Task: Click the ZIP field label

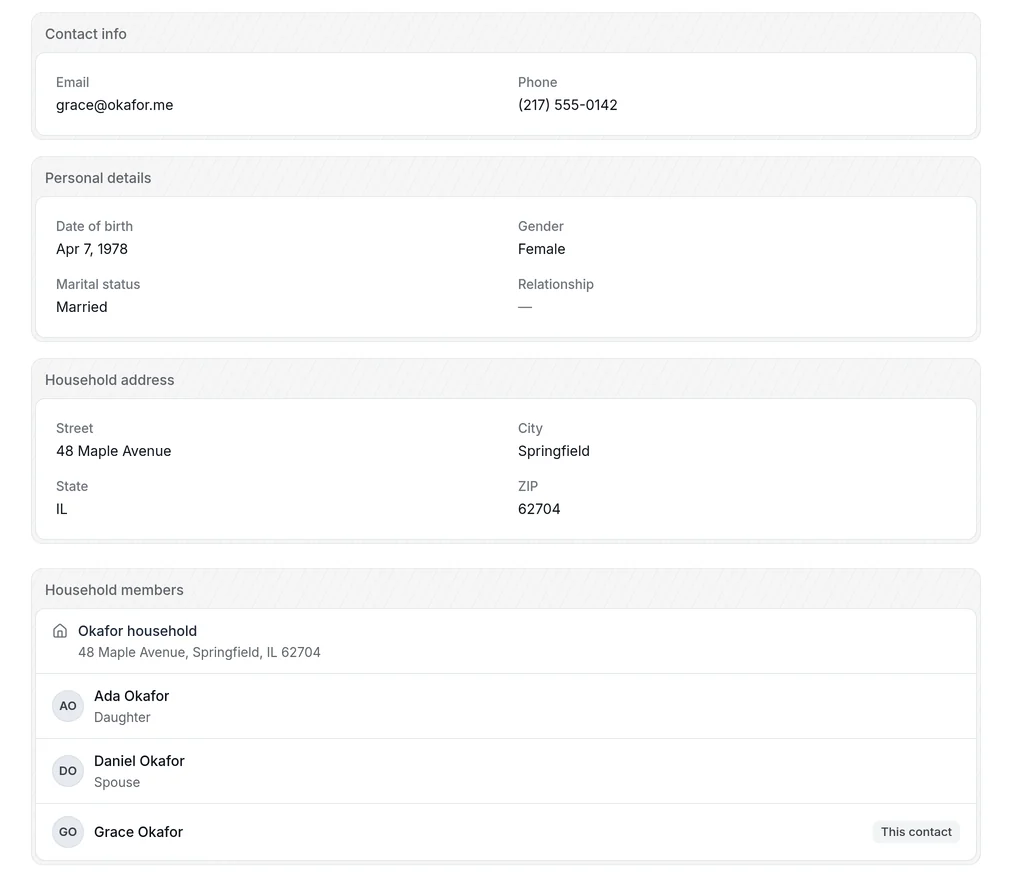Action: 528,487
